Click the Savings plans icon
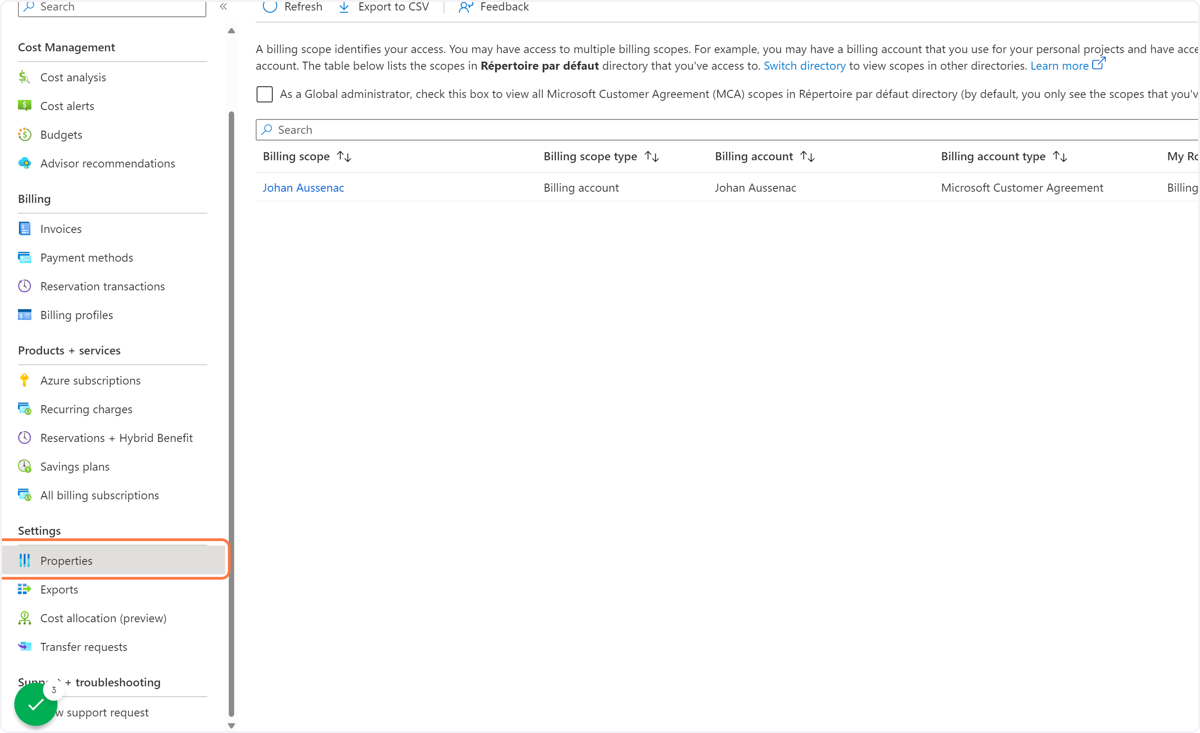This screenshot has width=1200, height=733. pyautogui.click(x=25, y=466)
